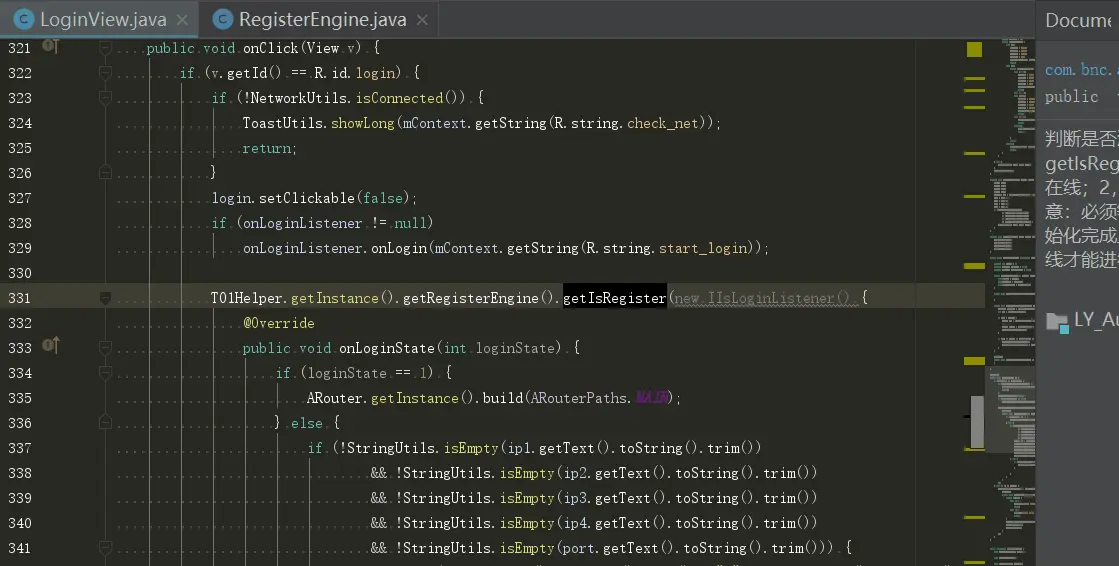Collapse the anonymous listener fold at line 331
Image resolution: width=1119 pixels, height=566 pixels.
(105, 298)
